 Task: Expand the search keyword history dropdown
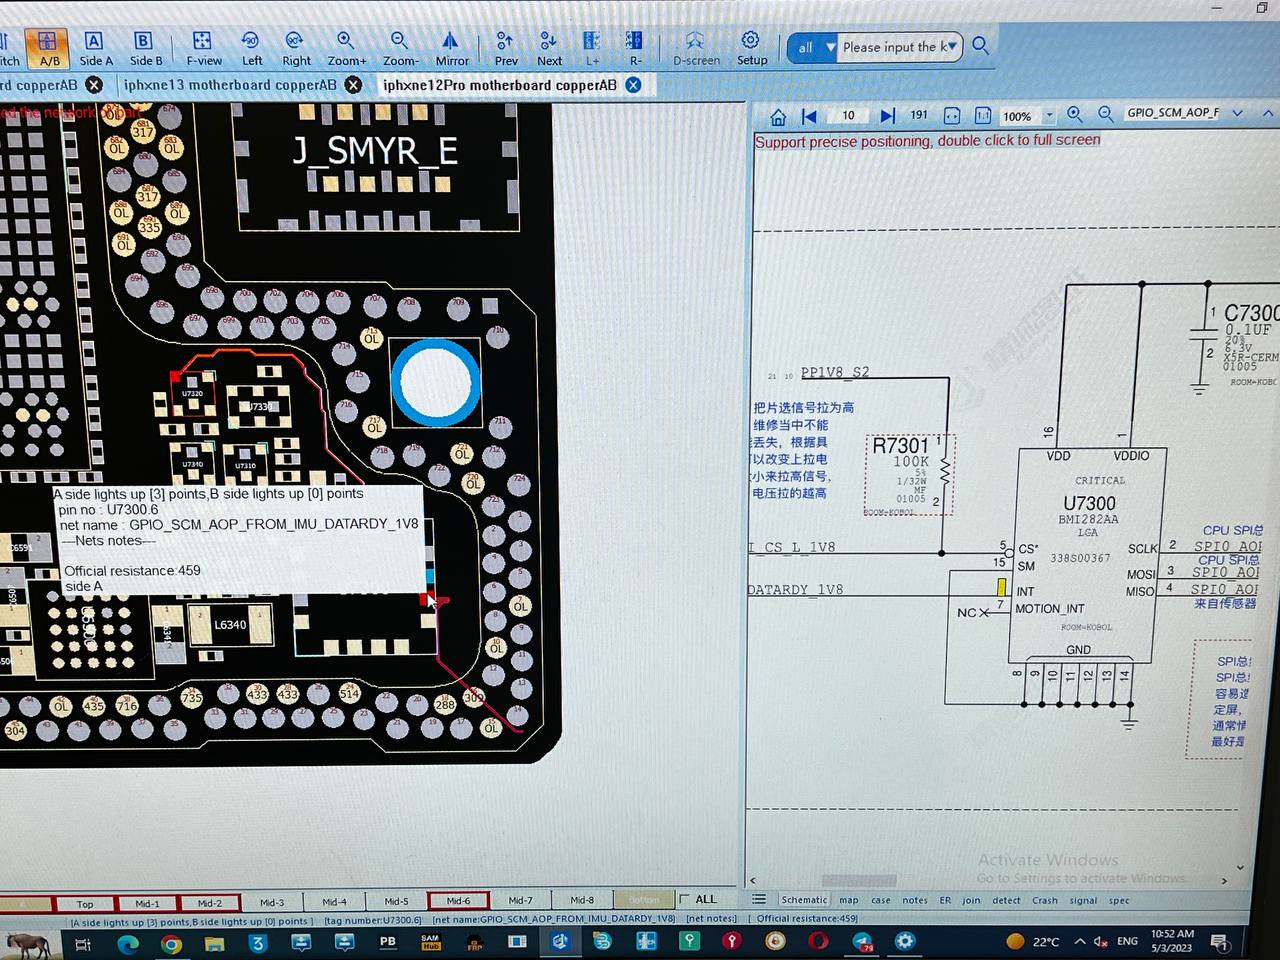pyautogui.click(x=951, y=46)
